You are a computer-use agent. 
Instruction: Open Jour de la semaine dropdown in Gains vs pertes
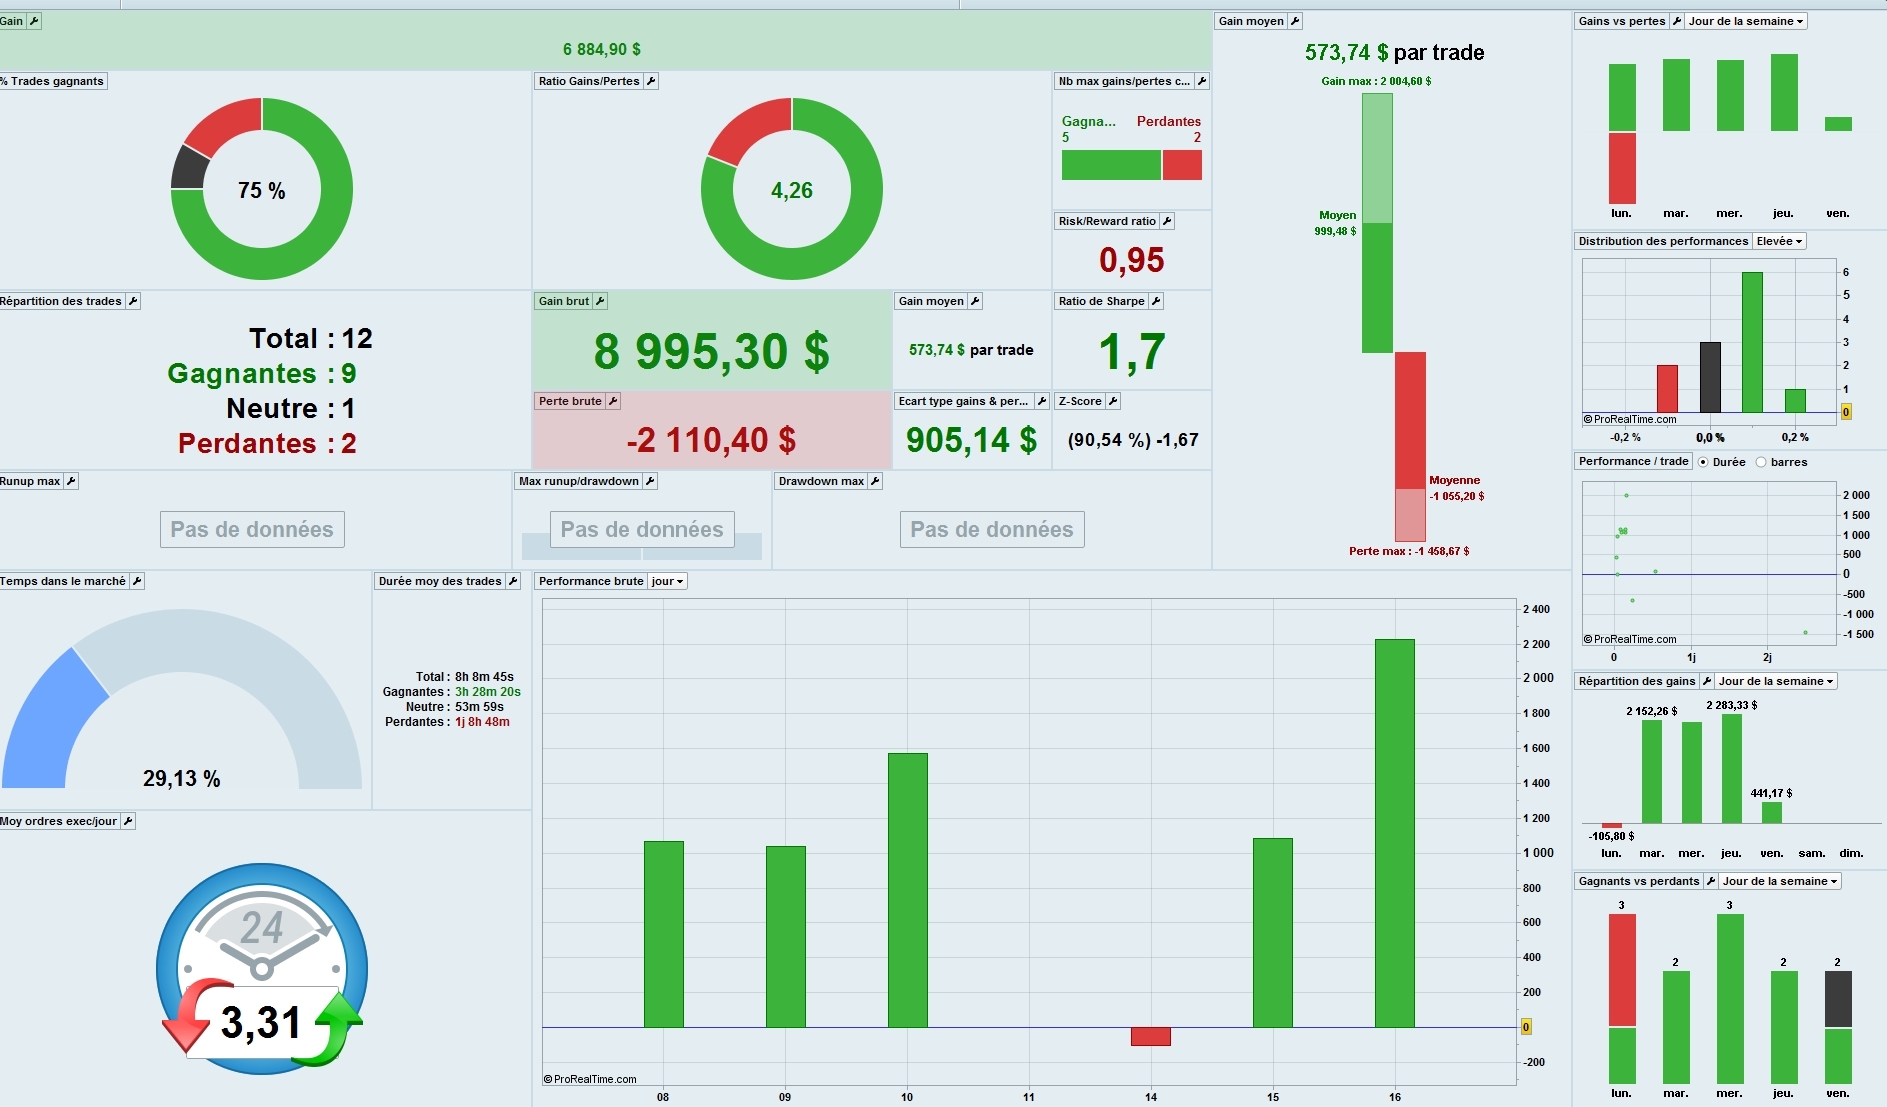click(1746, 21)
